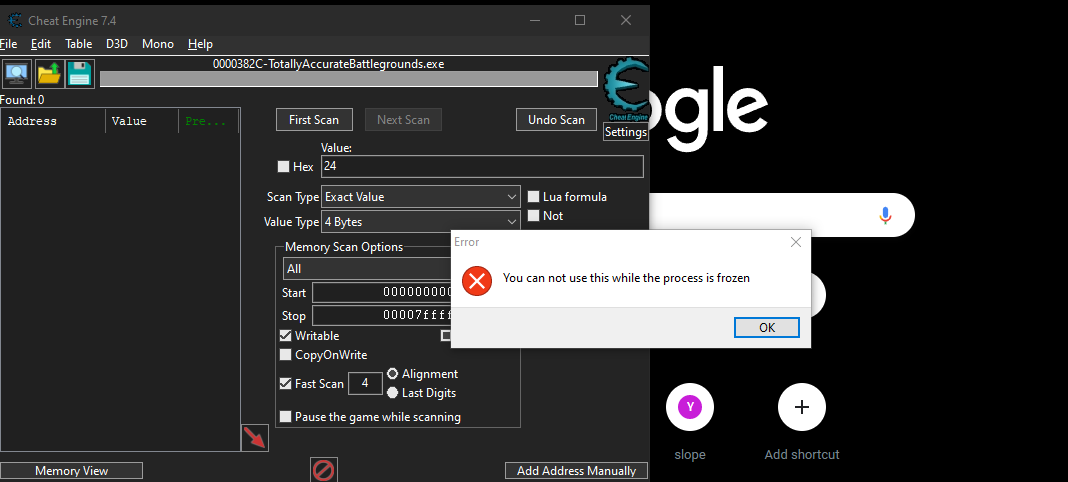Click the Address column header
Screen dimensions: 1068x482
(x=54, y=121)
